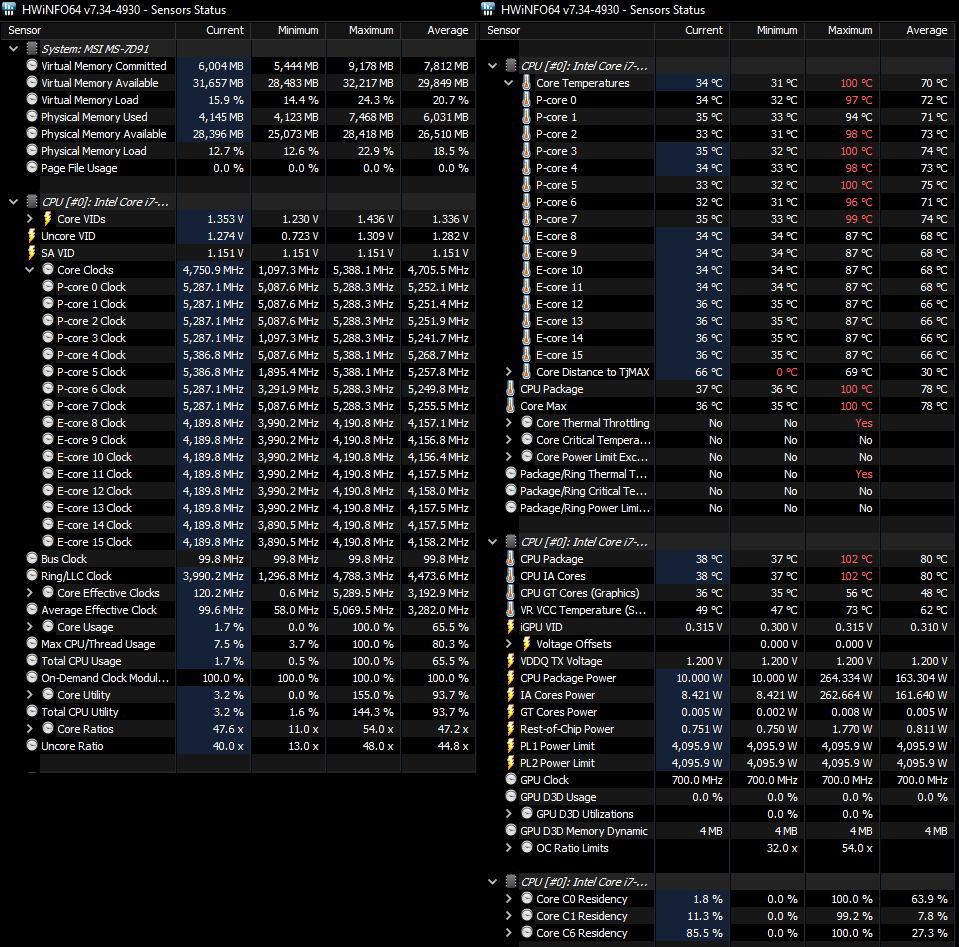The image size is (959, 947).
Task: Click the chip icon of the third CPU [#0] group on the right
Action: 511,882
